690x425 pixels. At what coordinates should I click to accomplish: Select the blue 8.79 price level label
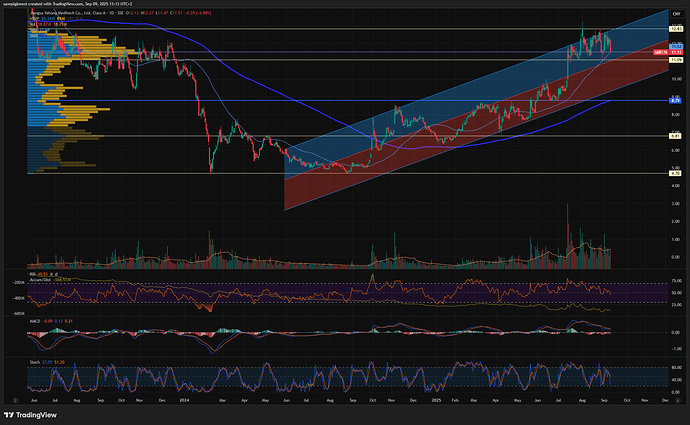(x=675, y=101)
